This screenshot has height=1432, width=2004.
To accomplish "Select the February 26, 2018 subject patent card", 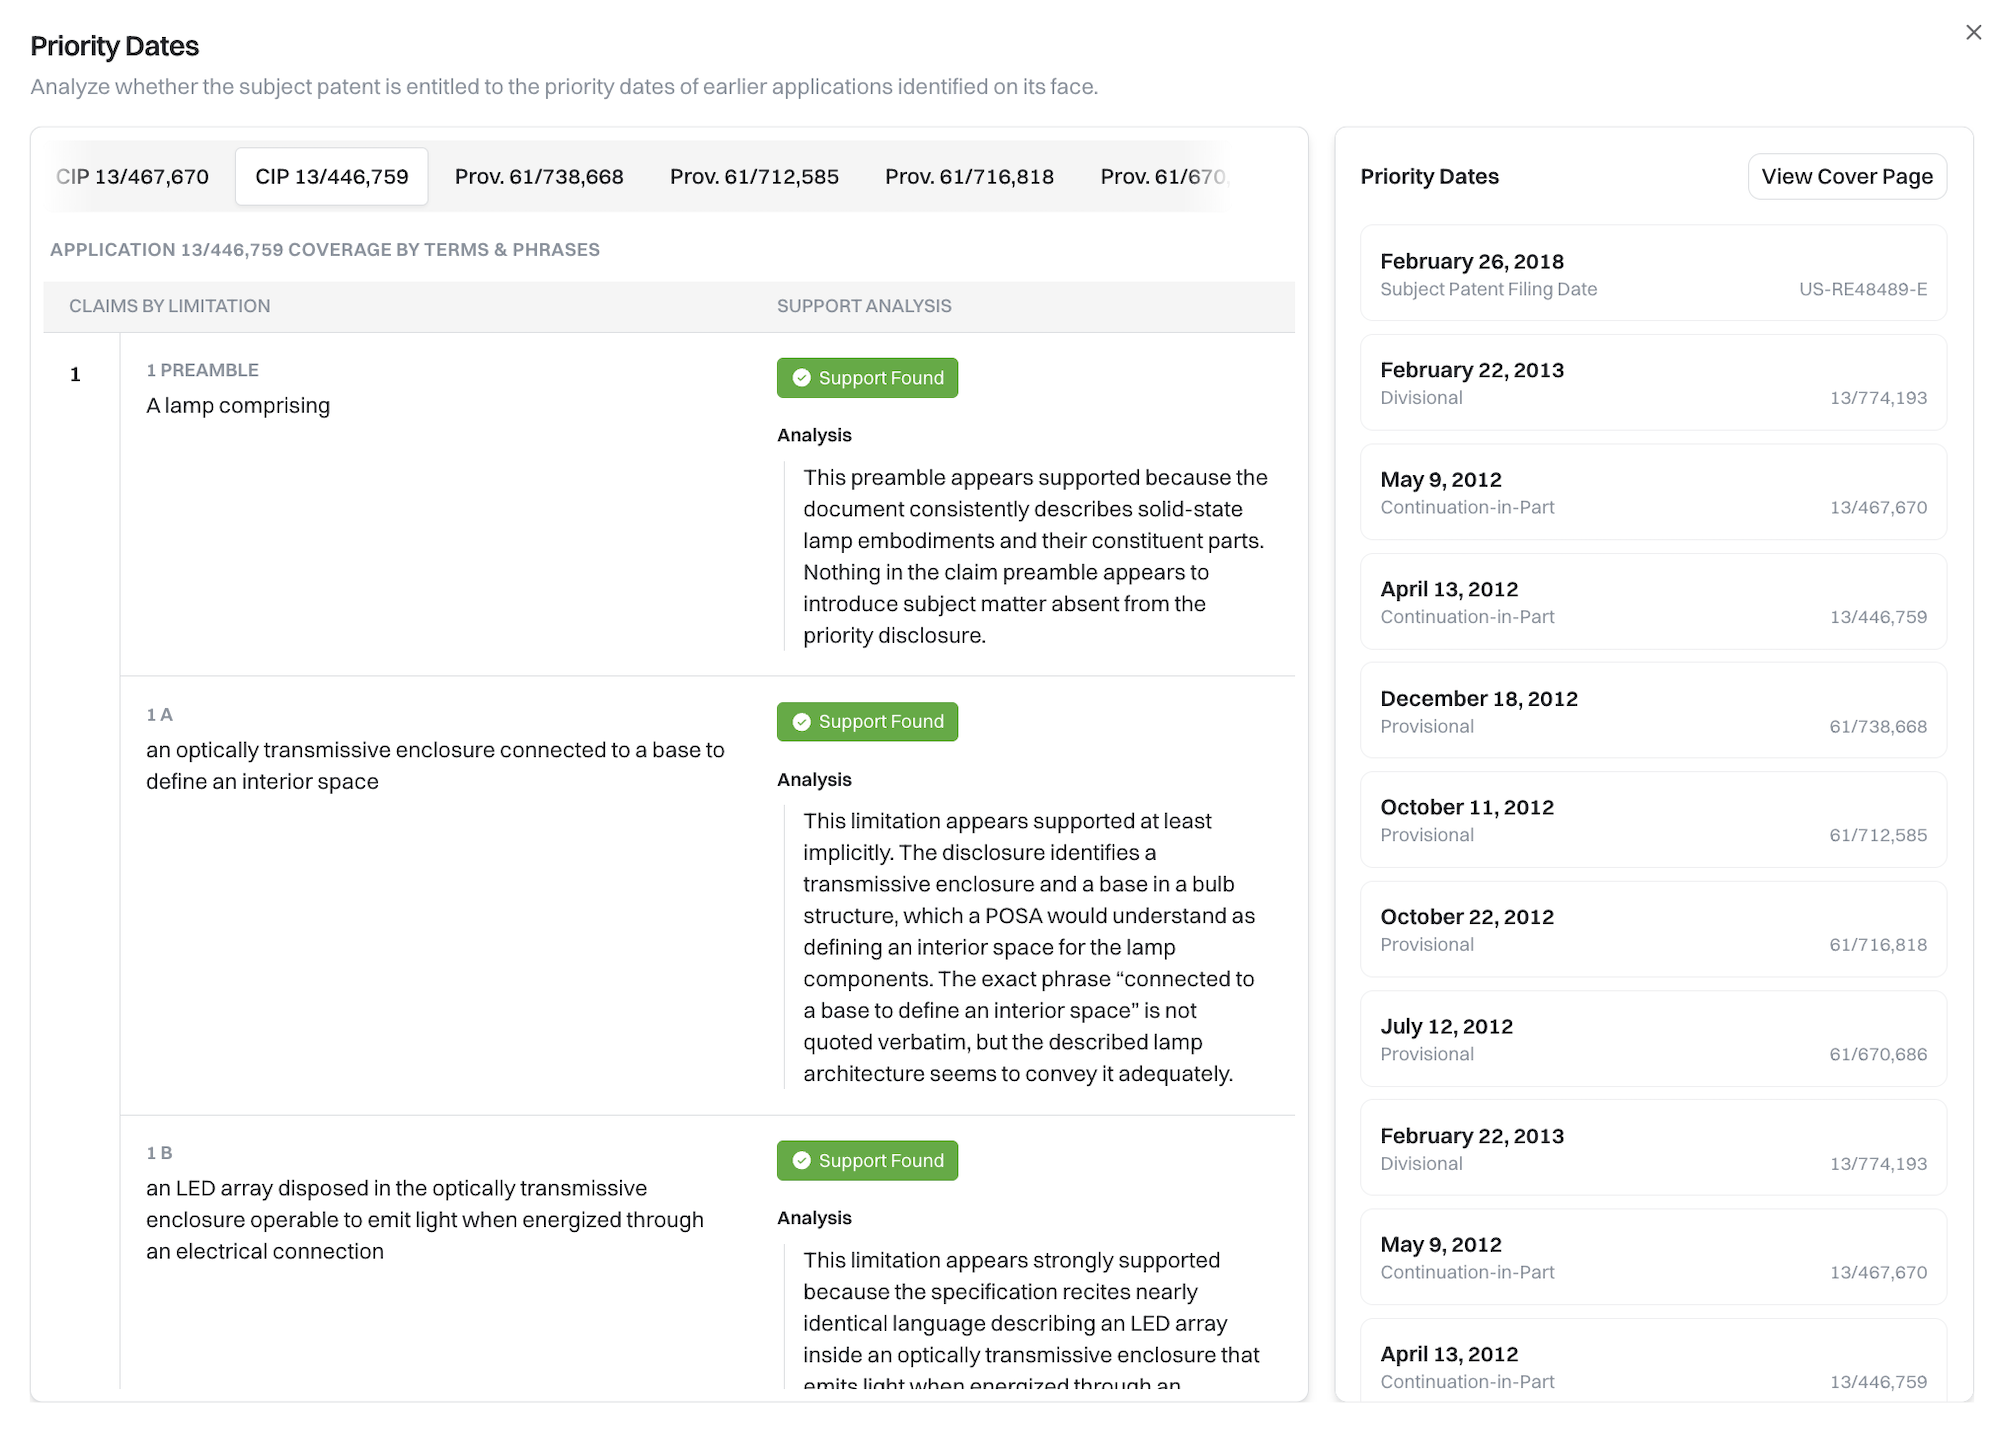I will (1652, 273).
